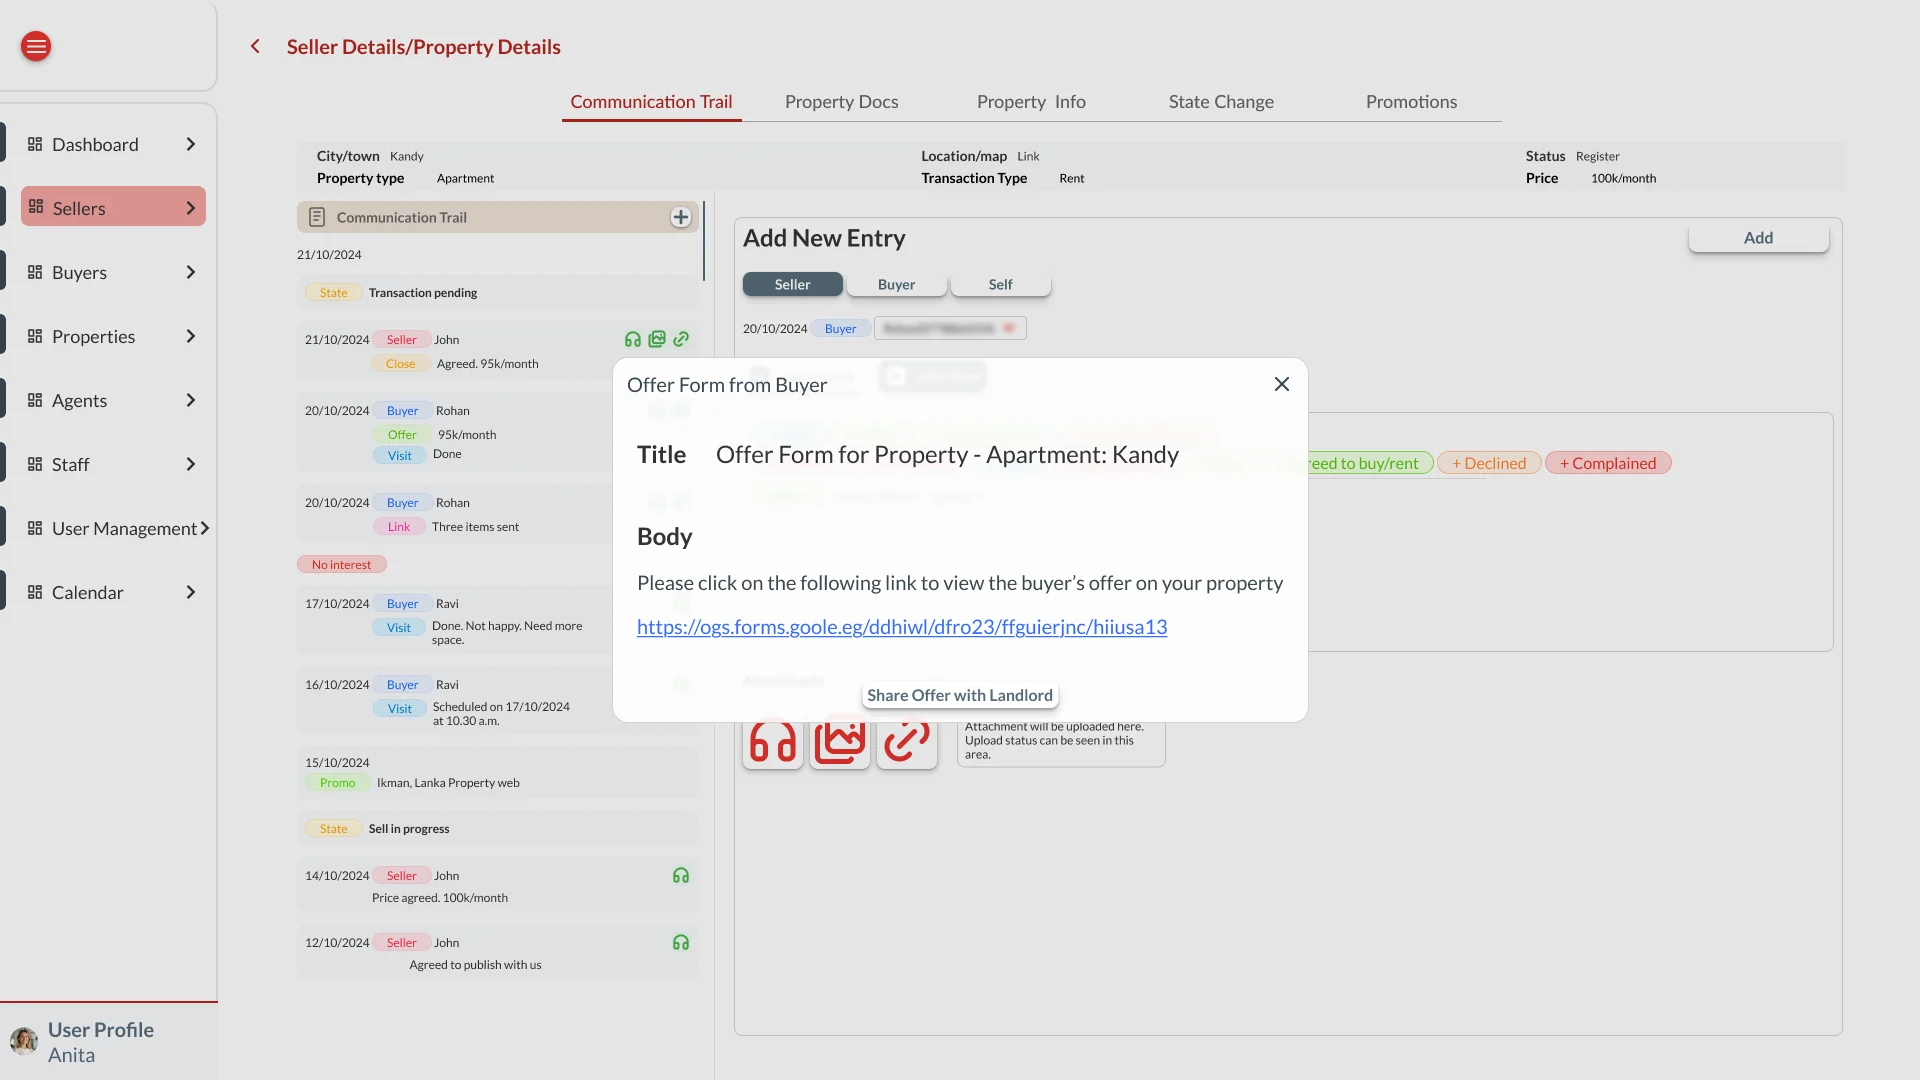Open the red hamburger menu icon

tap(36, 46)
